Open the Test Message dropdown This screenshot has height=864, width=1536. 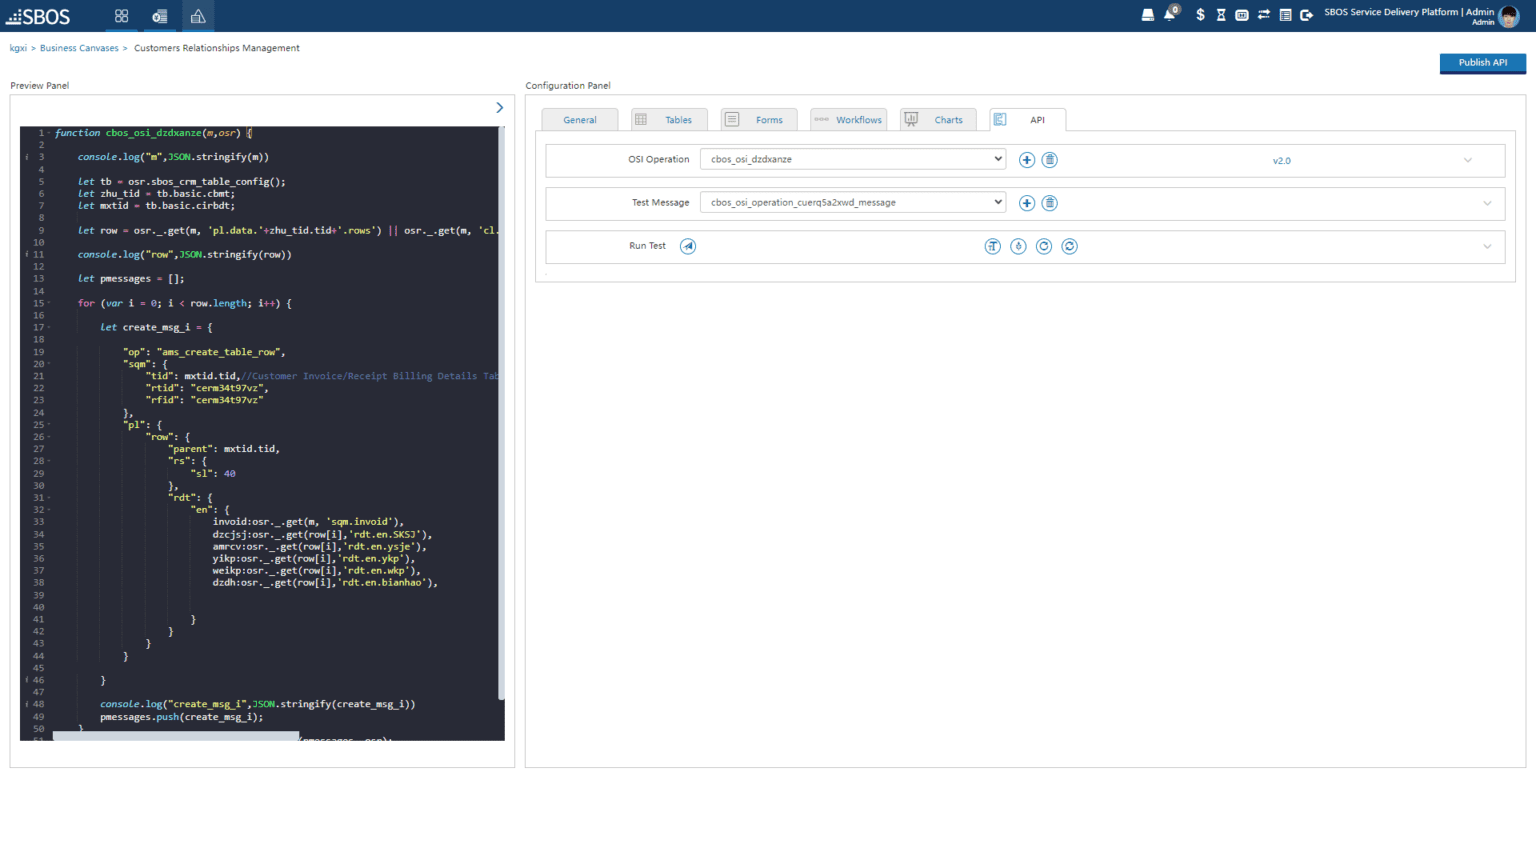tap(852, 202)
